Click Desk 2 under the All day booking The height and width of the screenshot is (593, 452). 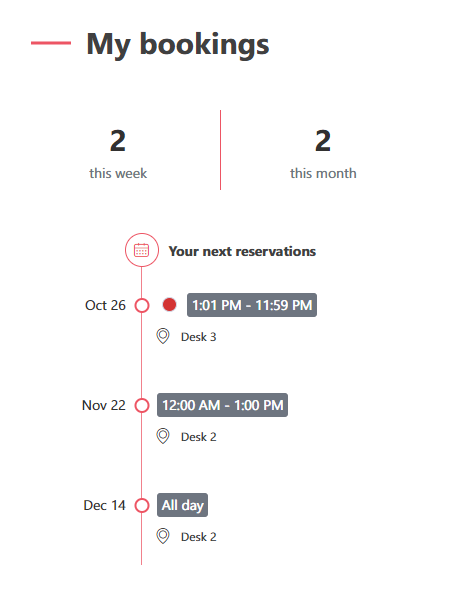[199, 537]
